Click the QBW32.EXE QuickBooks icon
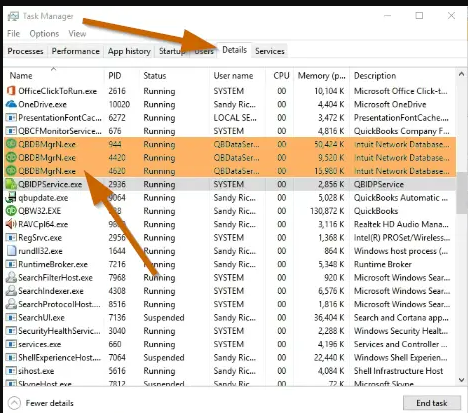The image size is (468, 413). 11,211
